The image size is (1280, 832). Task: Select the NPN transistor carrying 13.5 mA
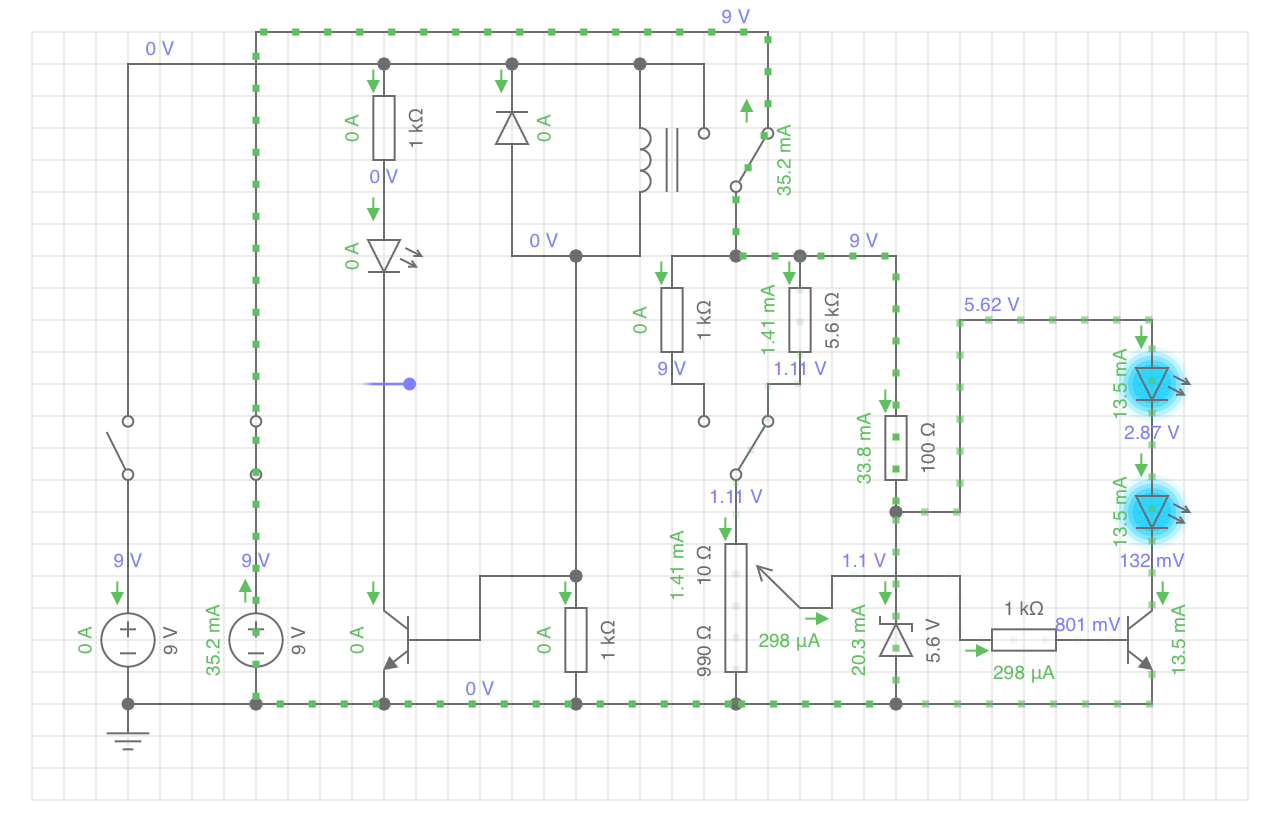tap(1140, 640)
